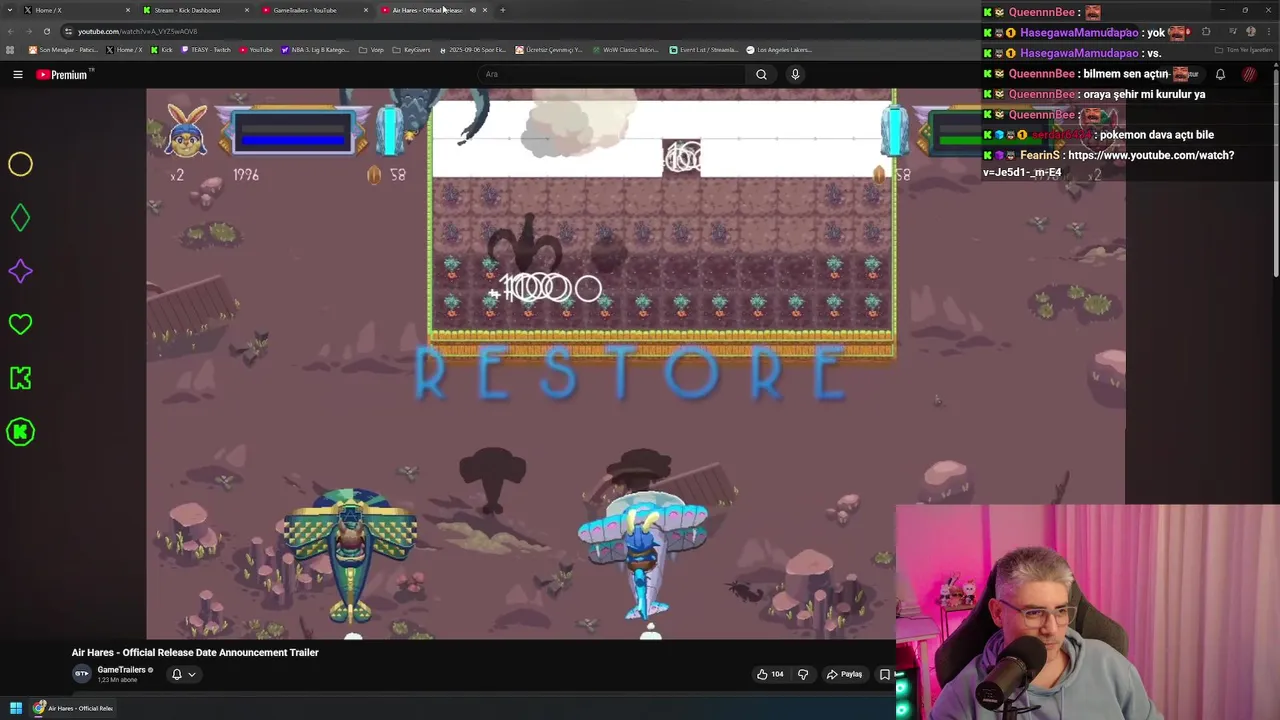Open the Los Angeles Lakers bookmark
1280x720 pixels.
coord(779,49)
